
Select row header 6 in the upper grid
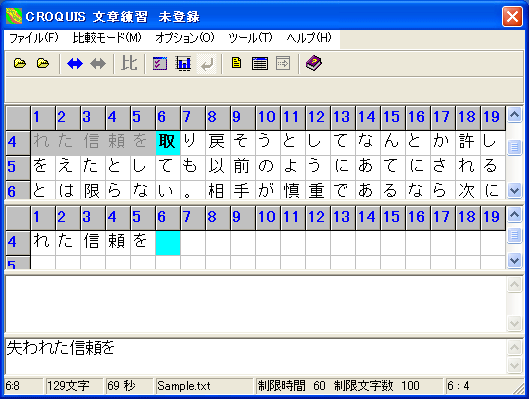click(x=18, y=190)
